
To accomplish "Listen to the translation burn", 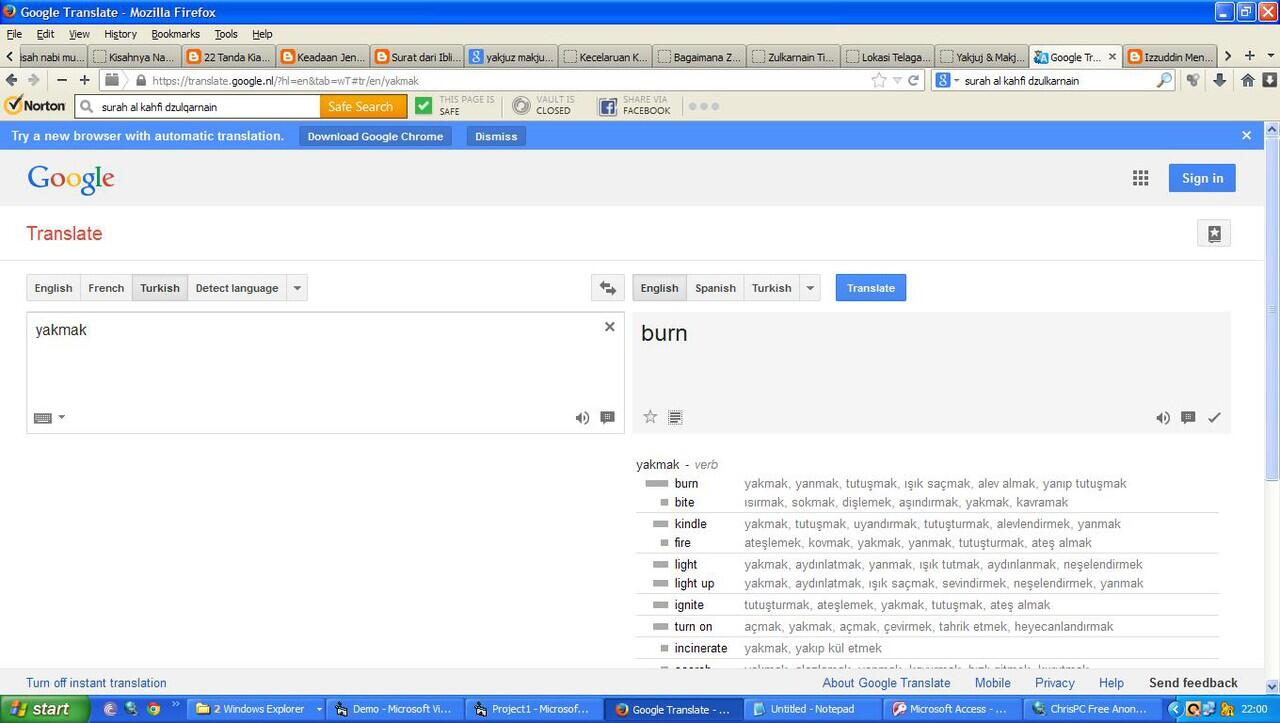I will click(x=1163, y=418).
